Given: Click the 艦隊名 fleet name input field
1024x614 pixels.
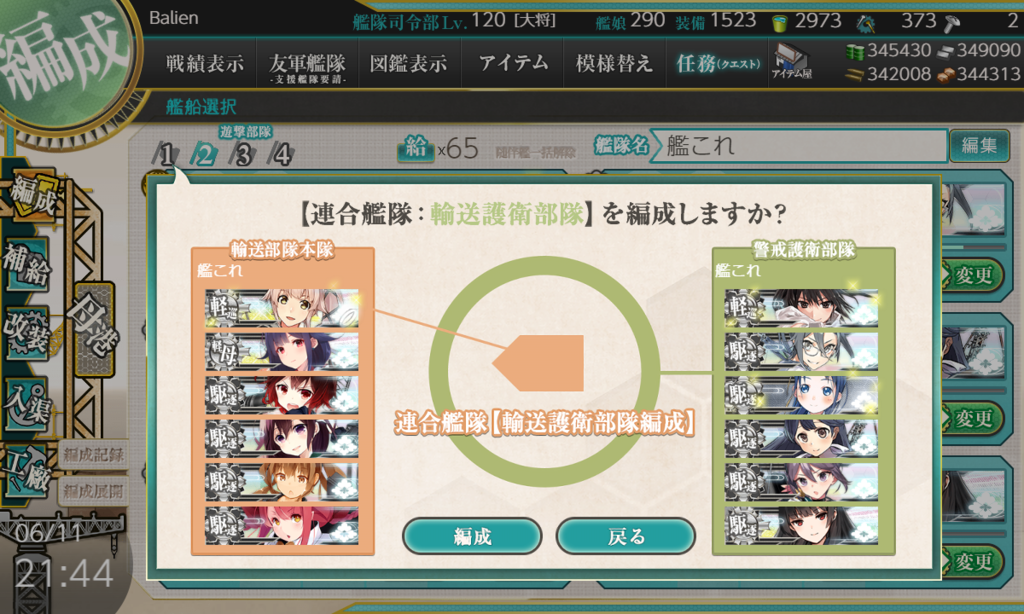Looking at the screenshot, I should pos(799,145).
